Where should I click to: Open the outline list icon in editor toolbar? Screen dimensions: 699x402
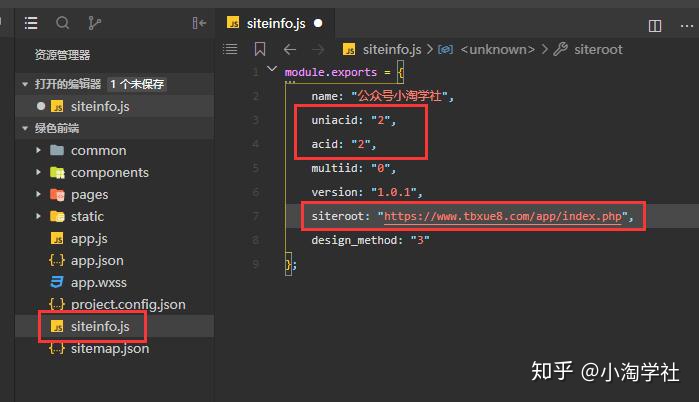[230, 49]
